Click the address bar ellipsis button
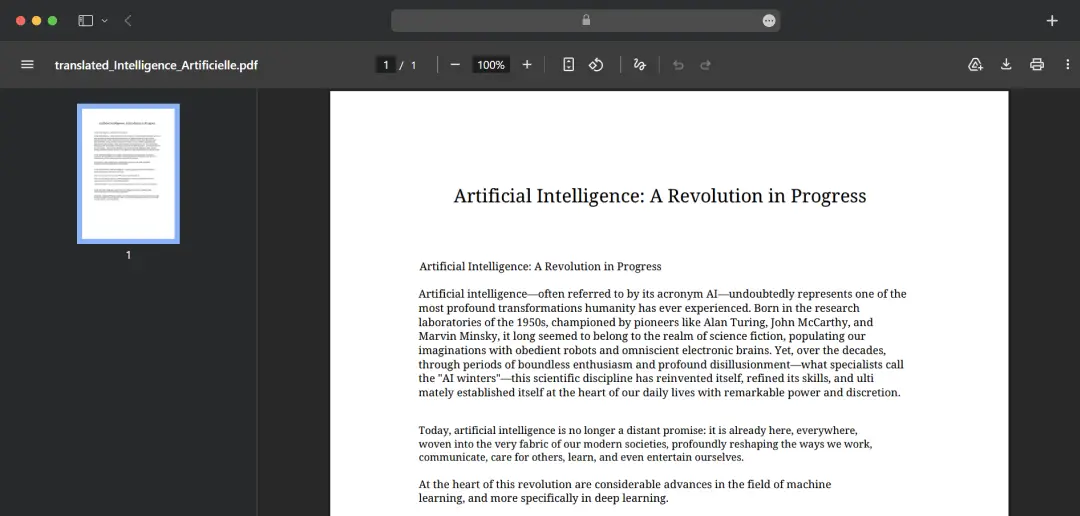This screenshot has width=1080, height=516. pos(769,21)
